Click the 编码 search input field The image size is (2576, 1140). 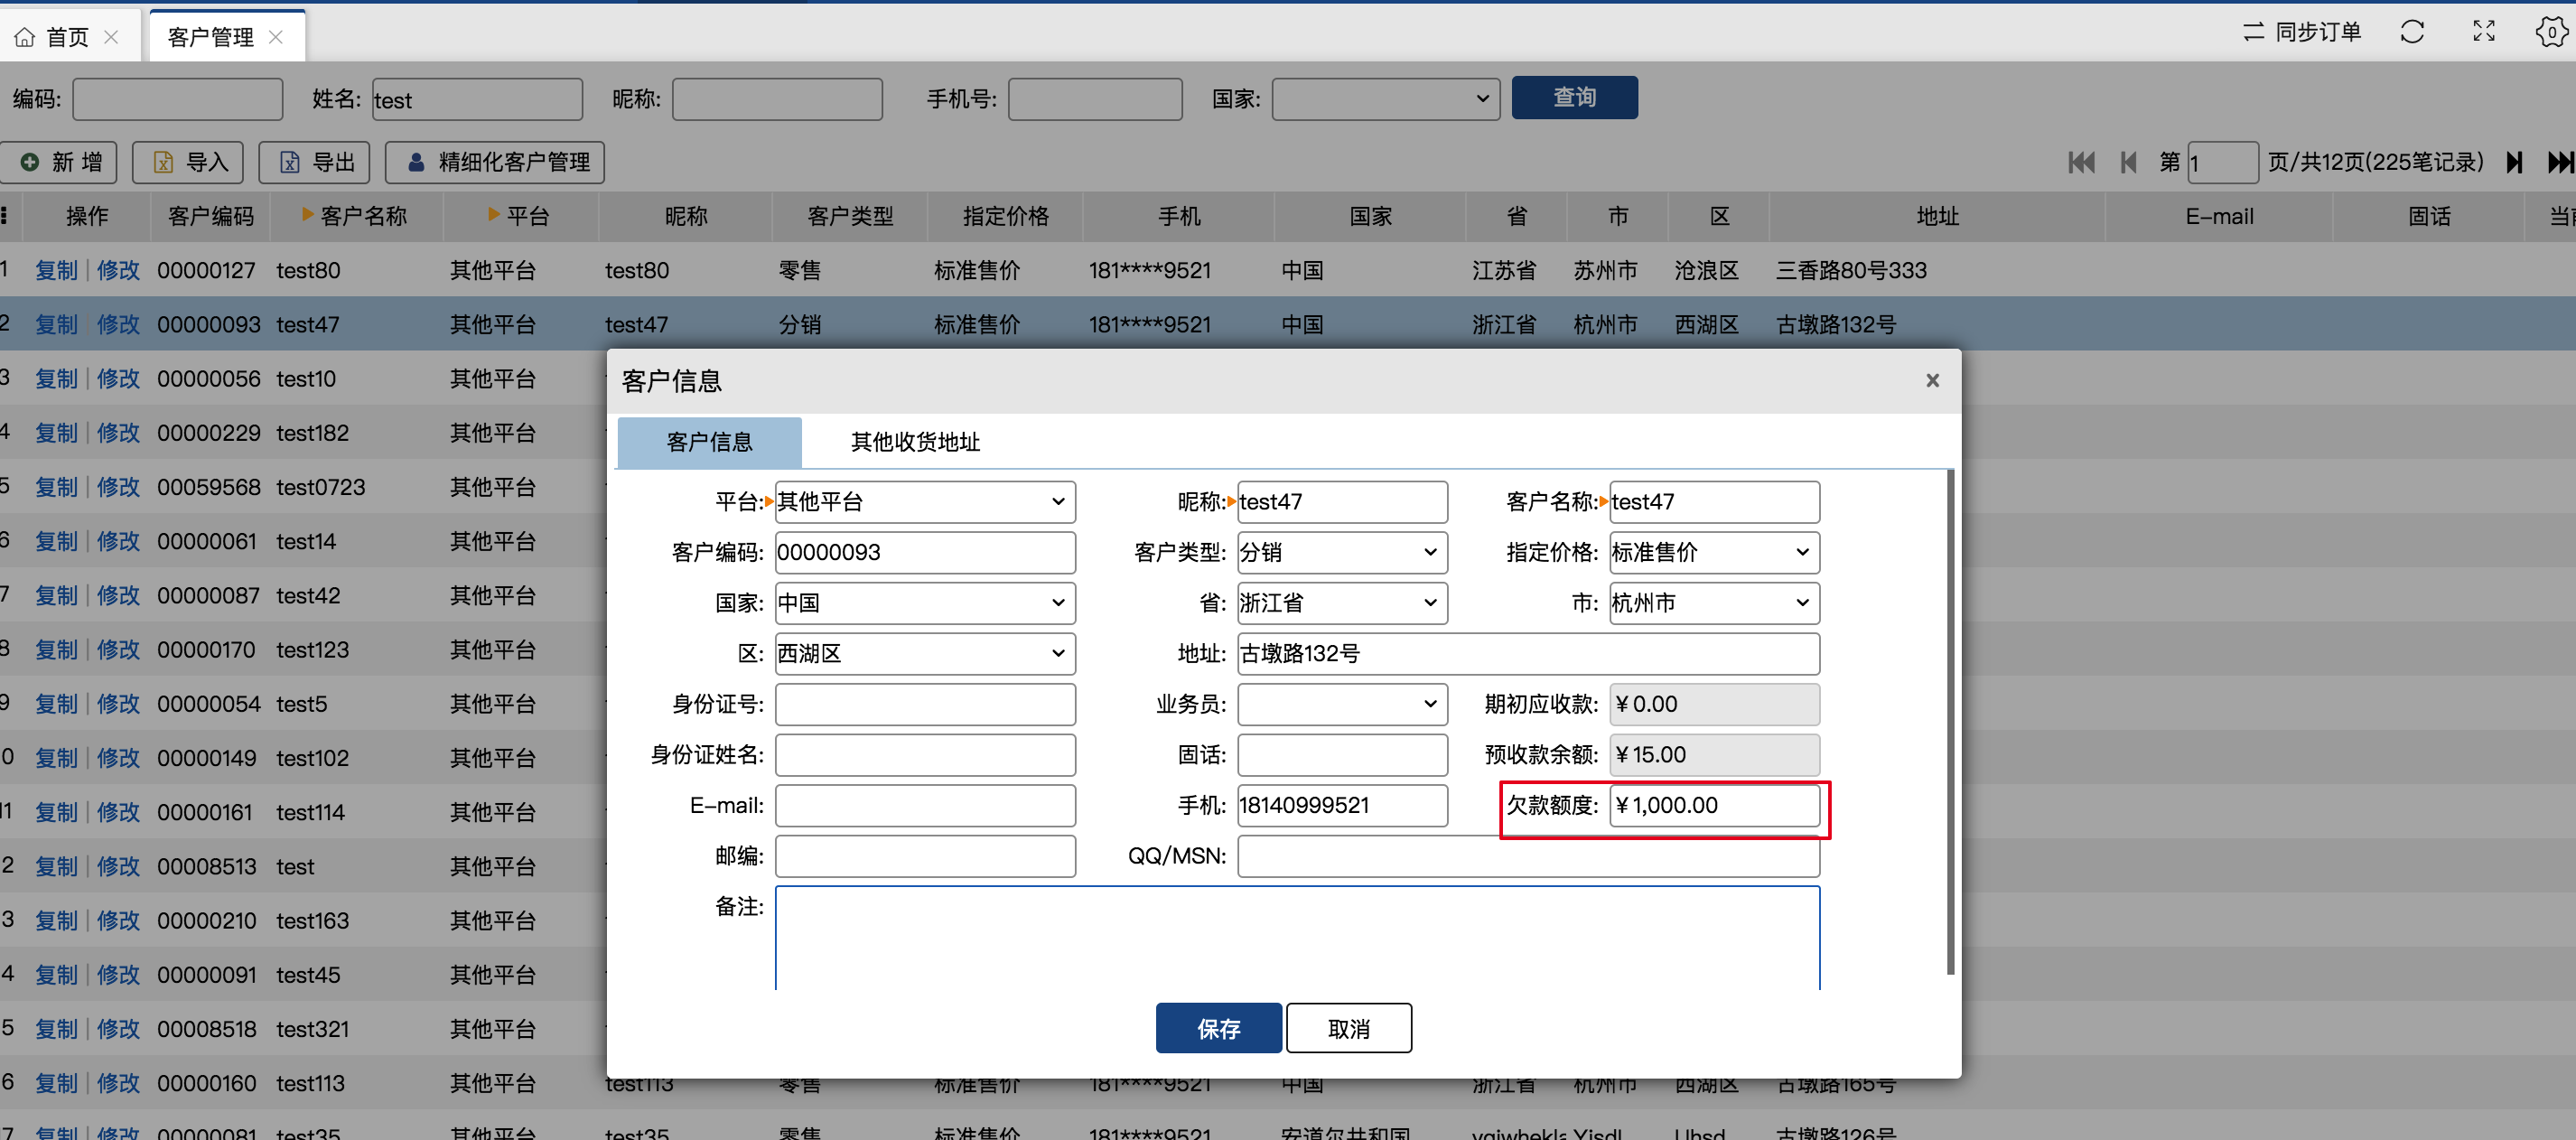[x=178, y=99]
